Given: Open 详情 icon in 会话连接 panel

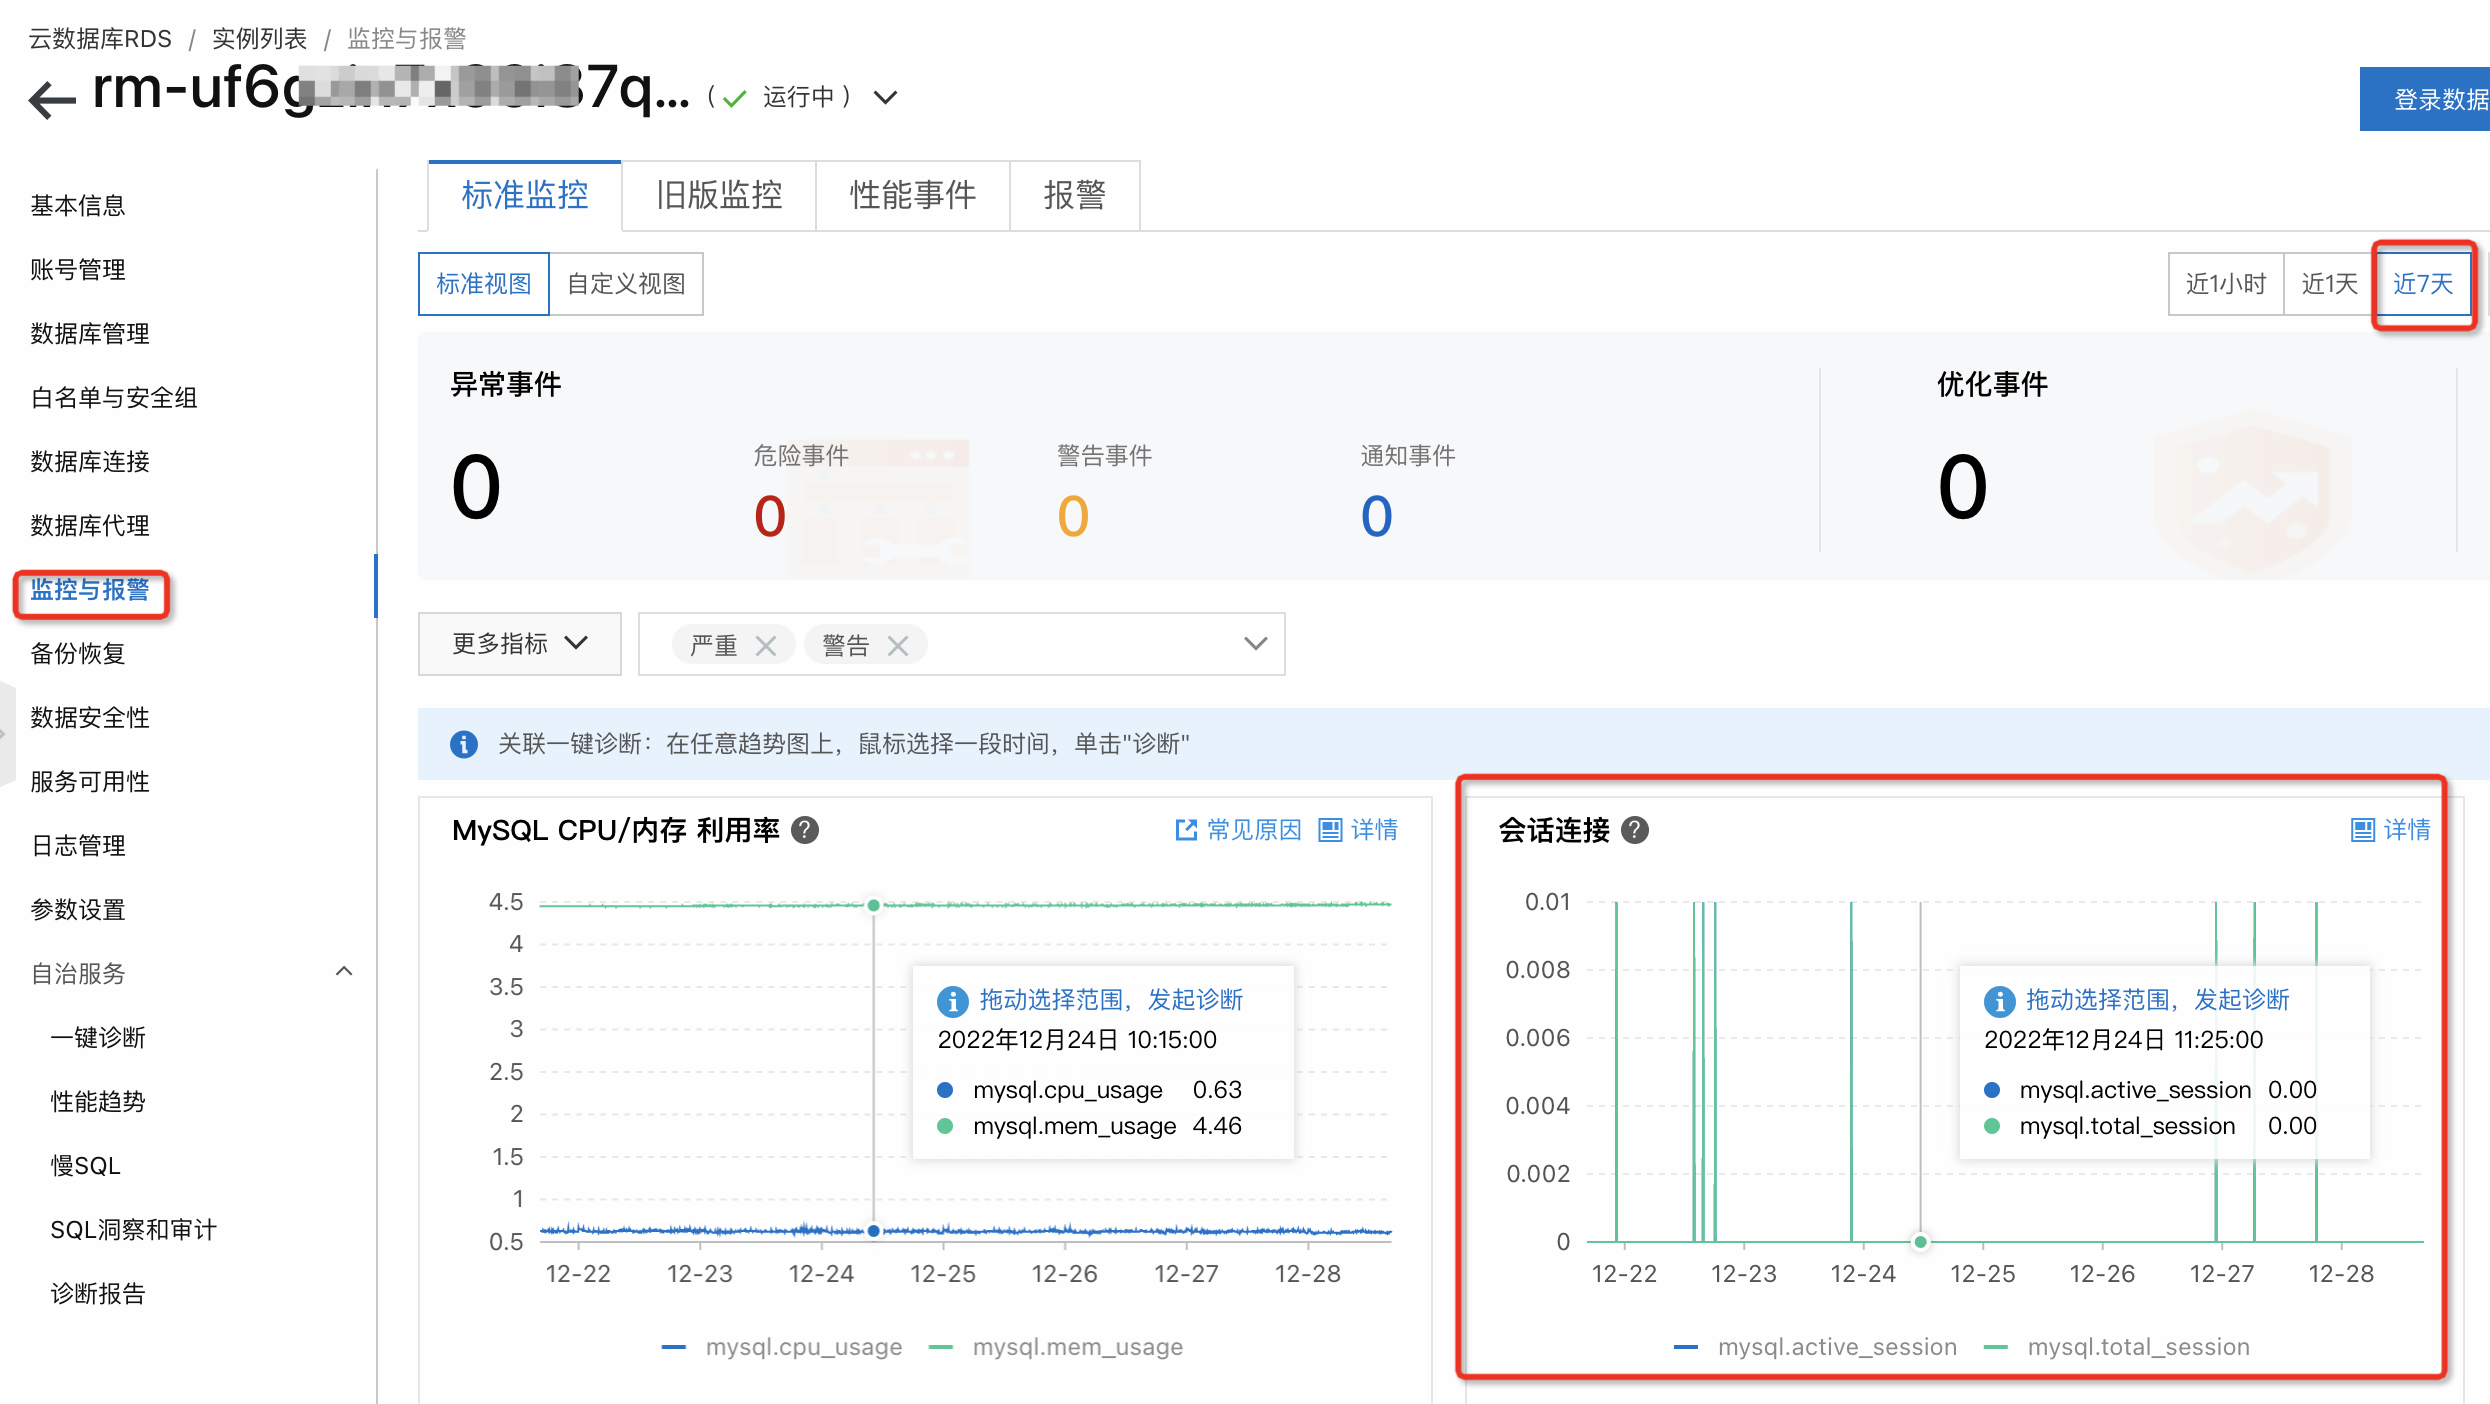Looking at the screenshot, I should (2362, 830).
